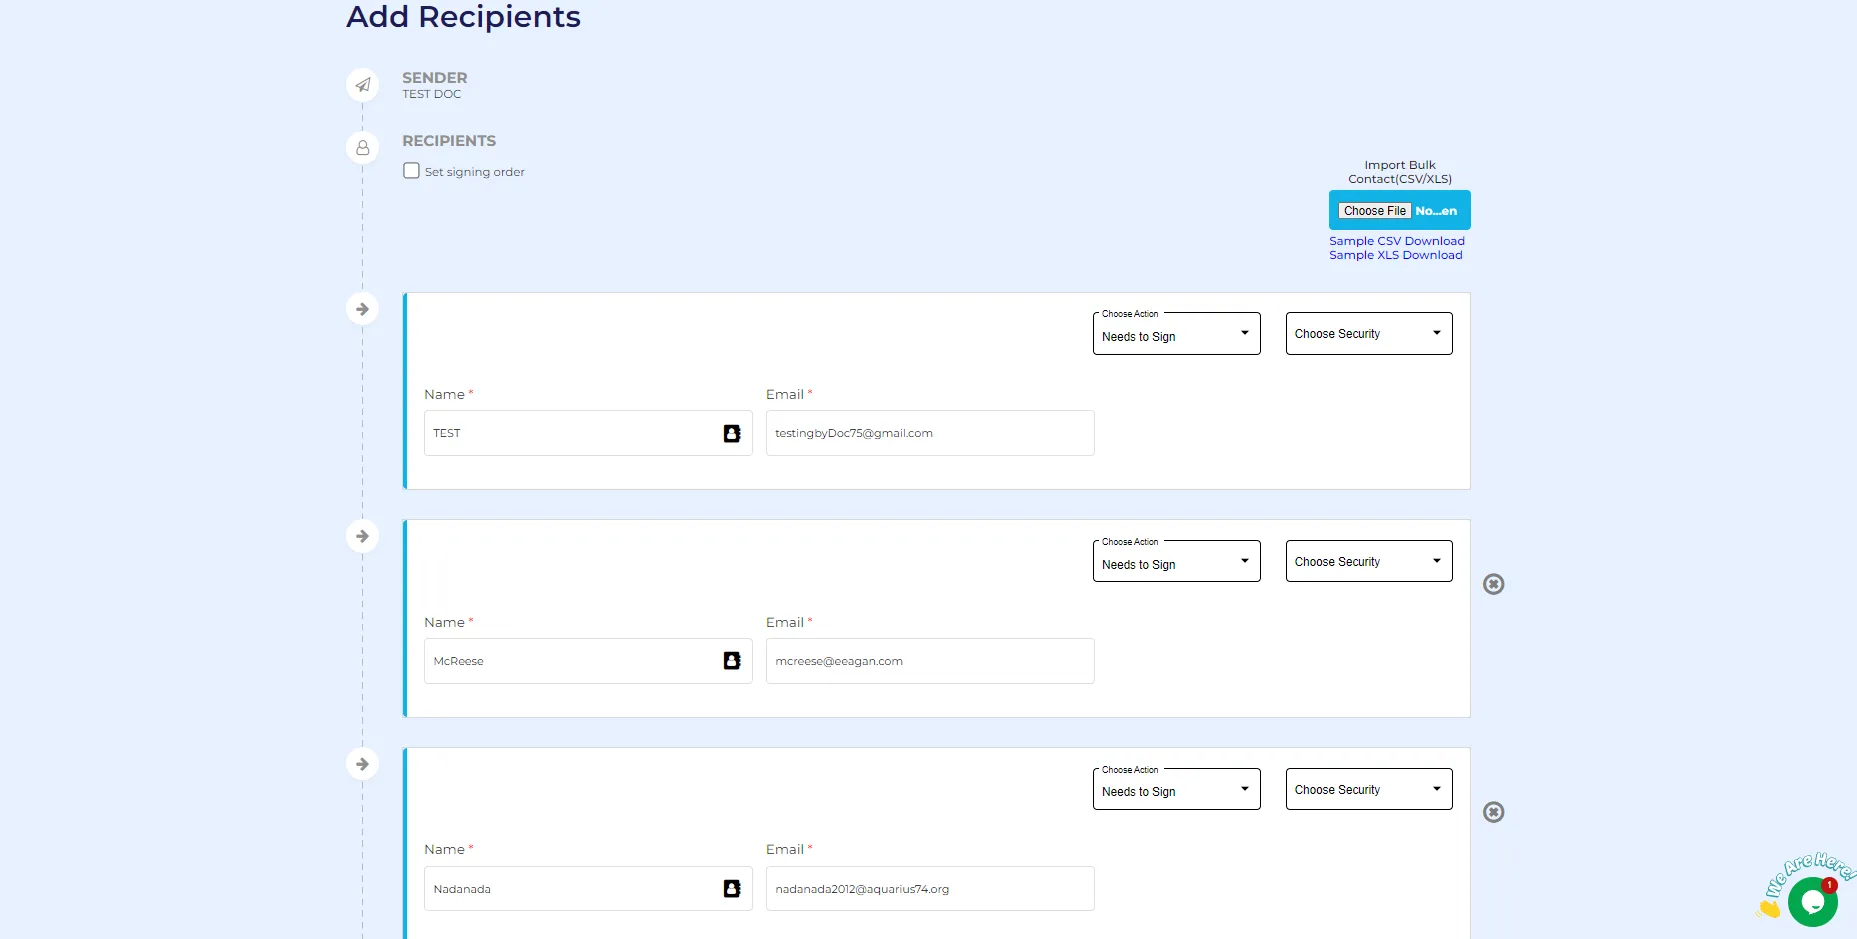
Task: Click the recipients person icon
Action: [362, 148]
